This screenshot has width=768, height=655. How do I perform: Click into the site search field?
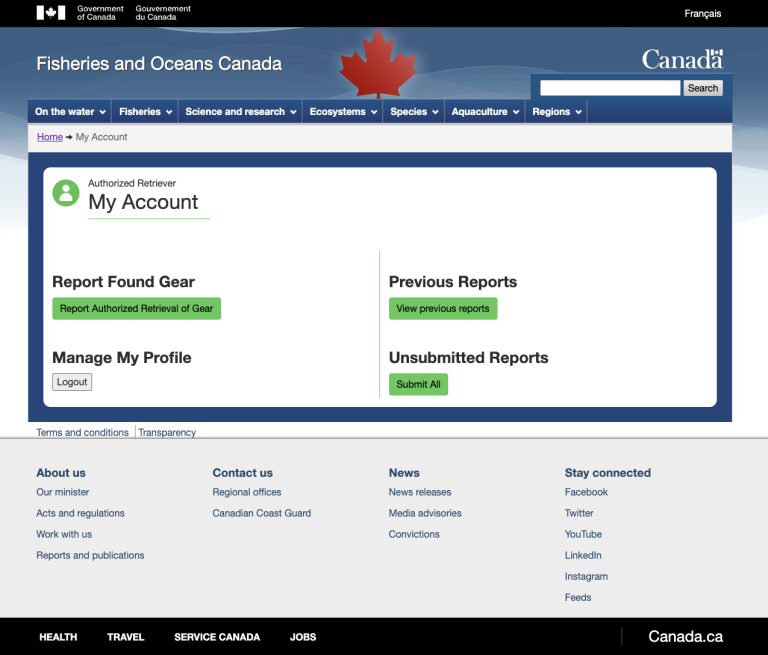tap(610, 88)
